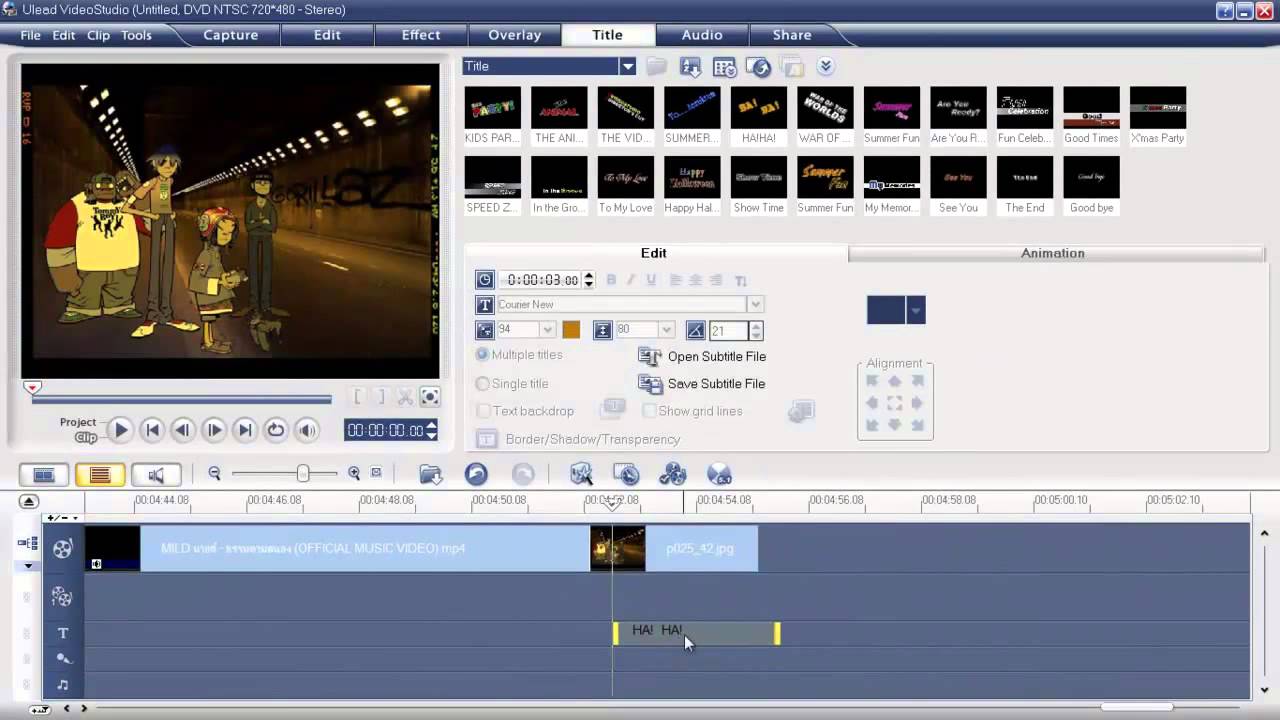
Task: Go to the Share step
Action: click(792, 34)
